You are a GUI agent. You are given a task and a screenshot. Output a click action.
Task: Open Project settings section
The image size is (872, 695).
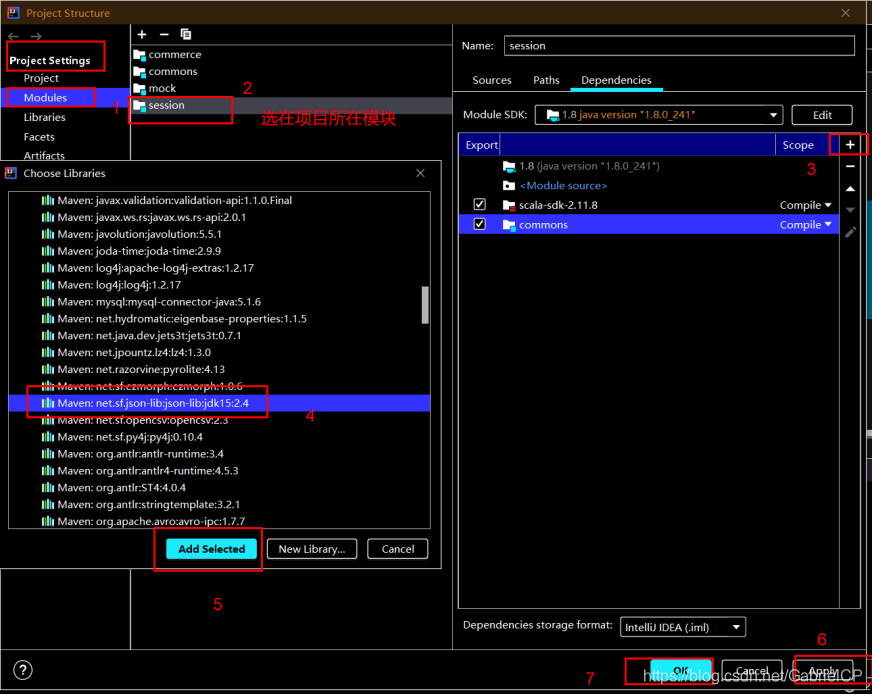41,78
